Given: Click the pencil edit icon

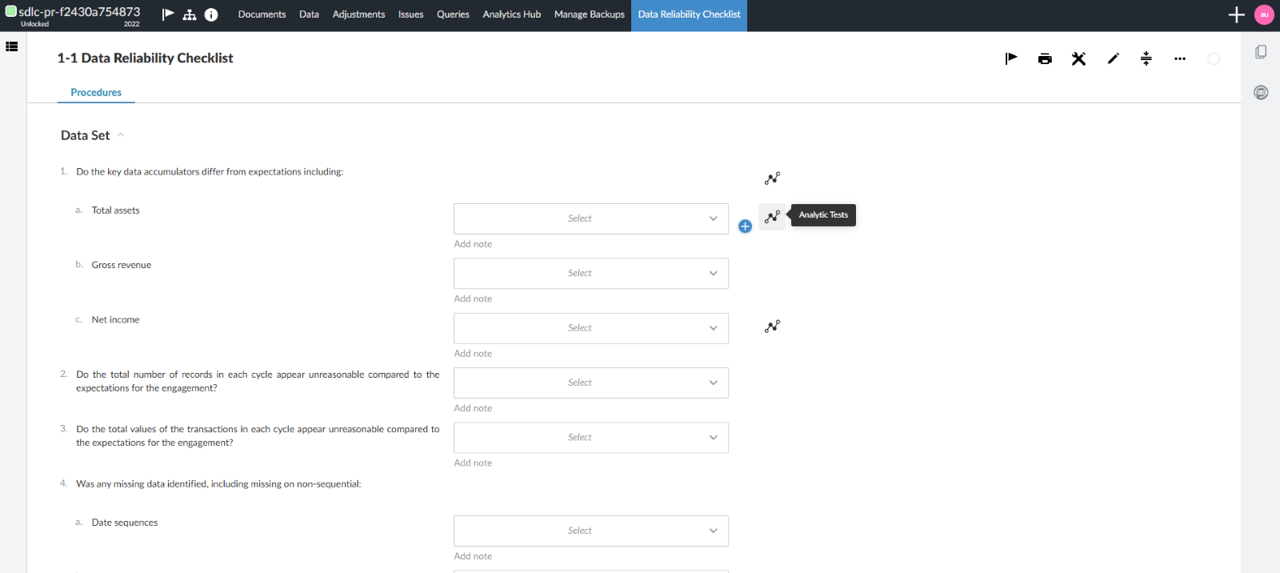Looking at the screenshot, I should 1113,59.
